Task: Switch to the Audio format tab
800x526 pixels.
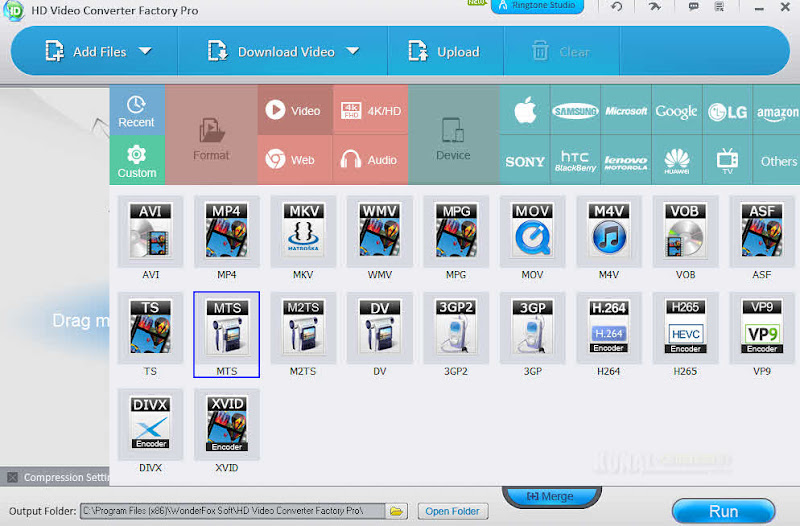Action: (x=370, y=160)
